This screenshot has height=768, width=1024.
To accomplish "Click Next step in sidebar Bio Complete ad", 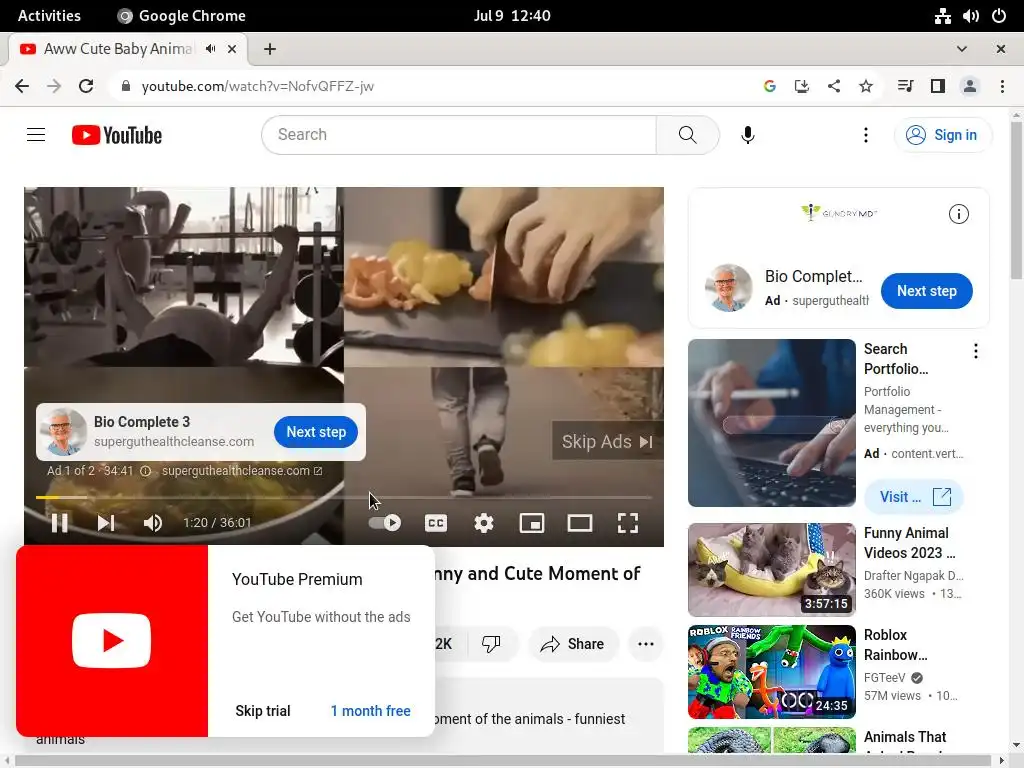I will [x=926, y=291].
